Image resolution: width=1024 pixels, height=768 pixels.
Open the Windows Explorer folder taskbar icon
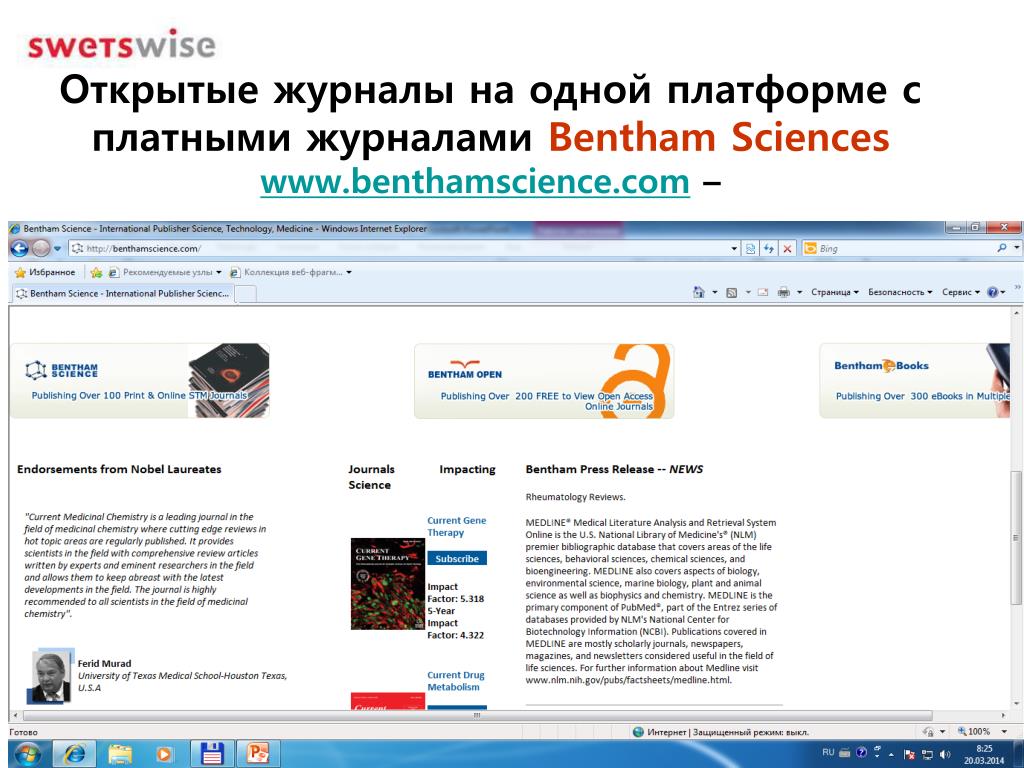[x=120, y=754]
